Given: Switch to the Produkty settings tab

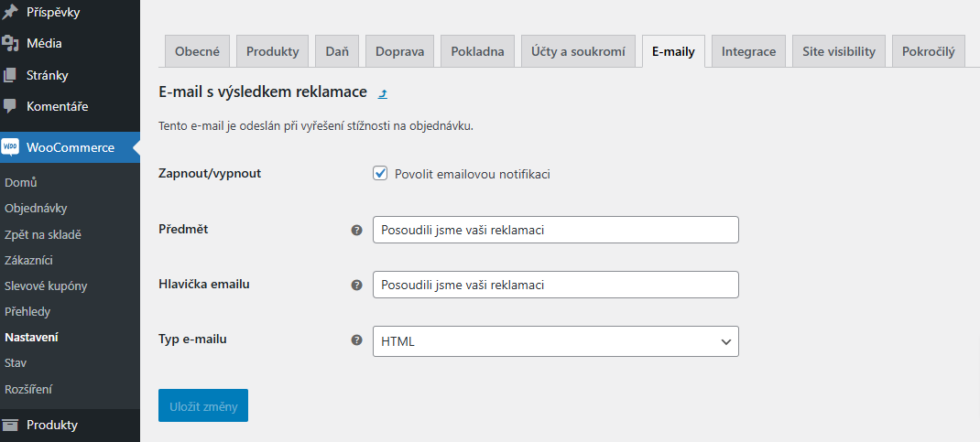Looking at the screenshot, I should click(272, 51).
